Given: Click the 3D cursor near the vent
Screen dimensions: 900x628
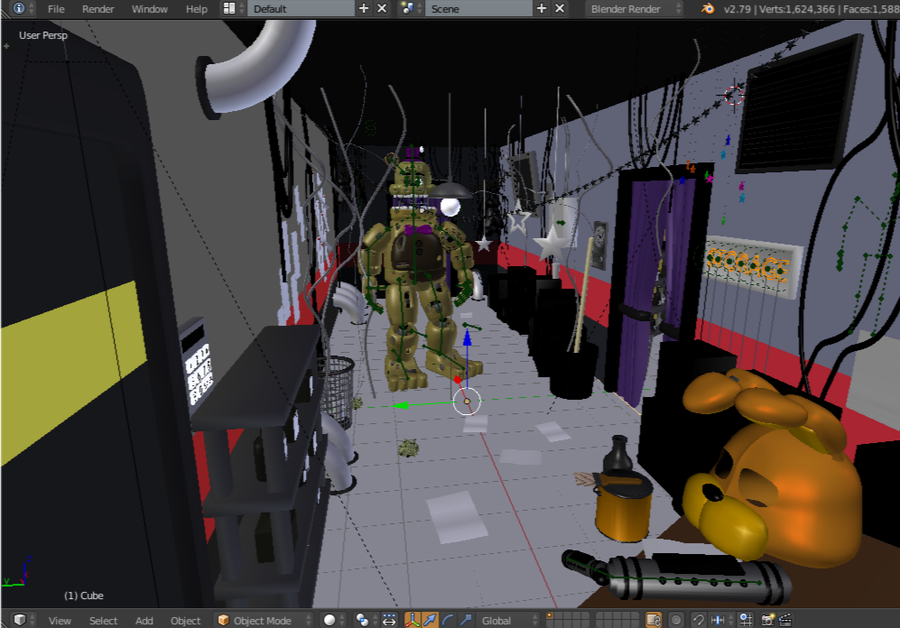Looking at the screenshot, I should tap(734, 95).
